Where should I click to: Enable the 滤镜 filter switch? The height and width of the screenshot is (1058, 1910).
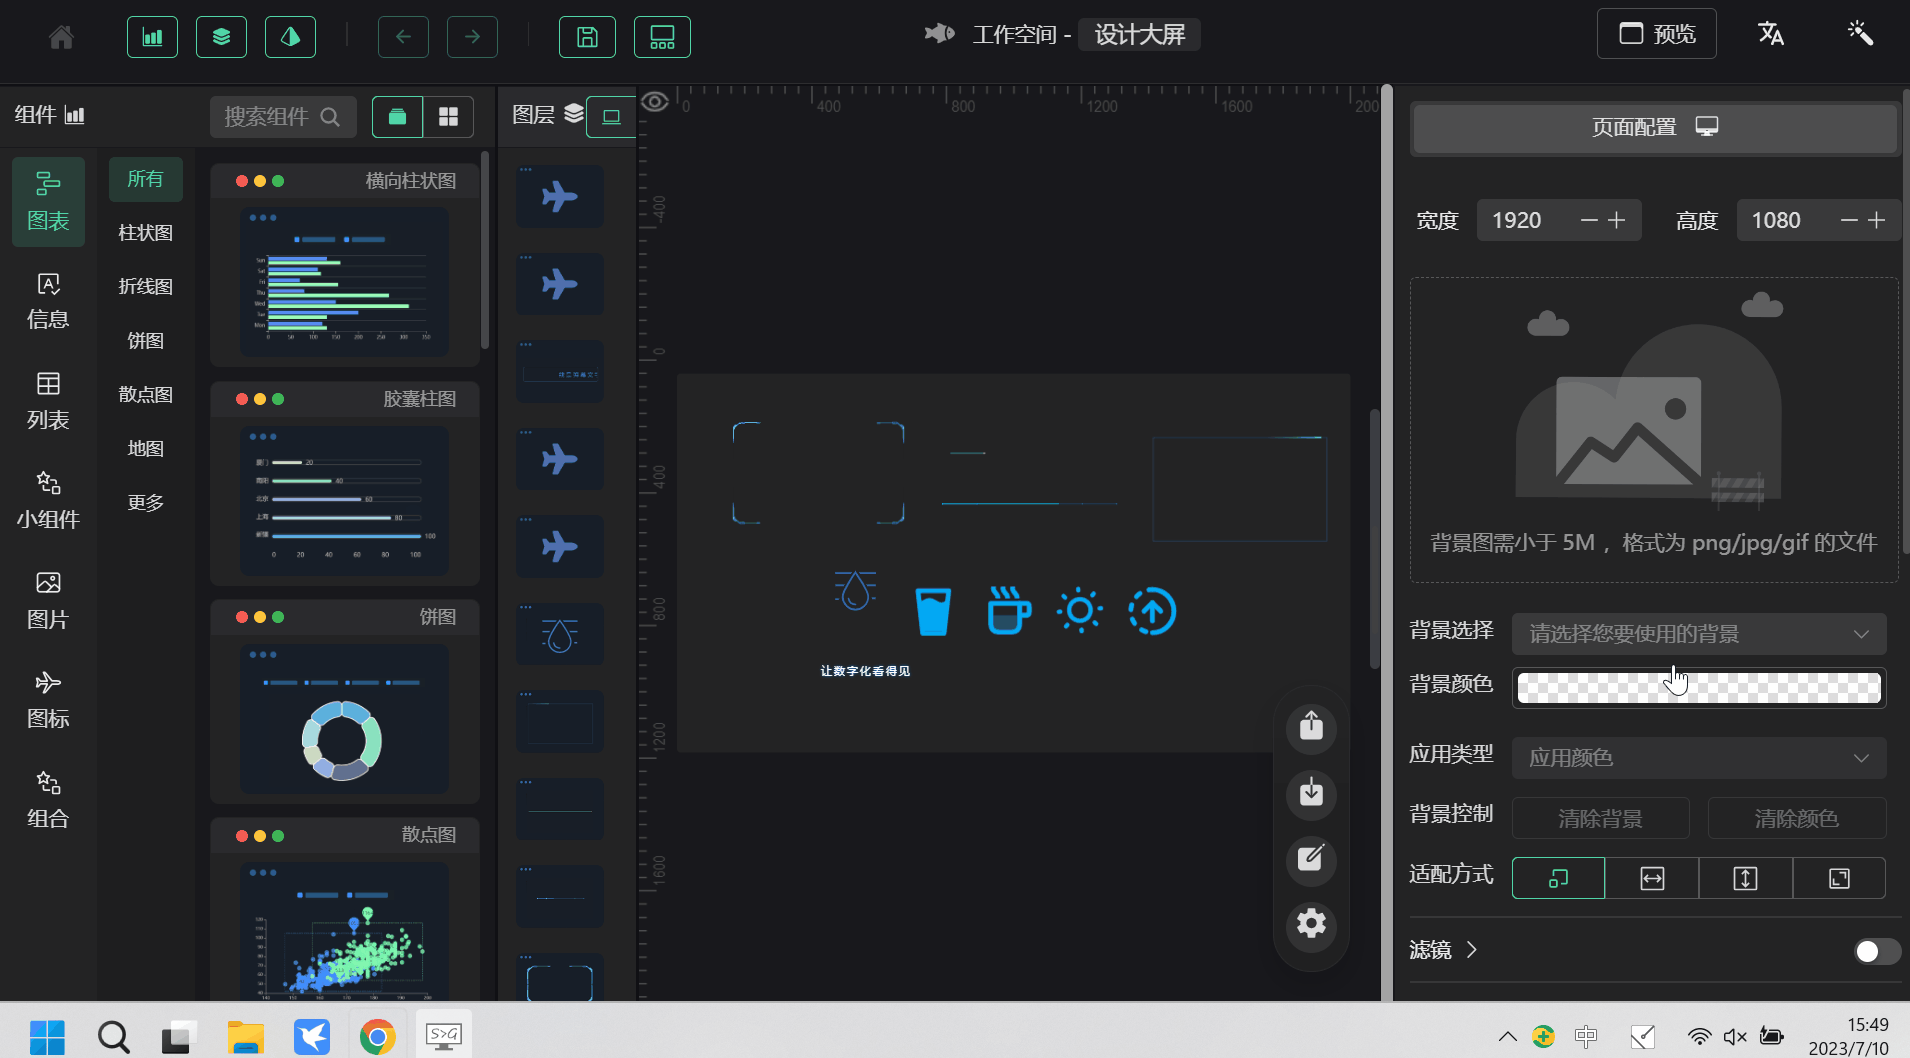[1877, 951]
